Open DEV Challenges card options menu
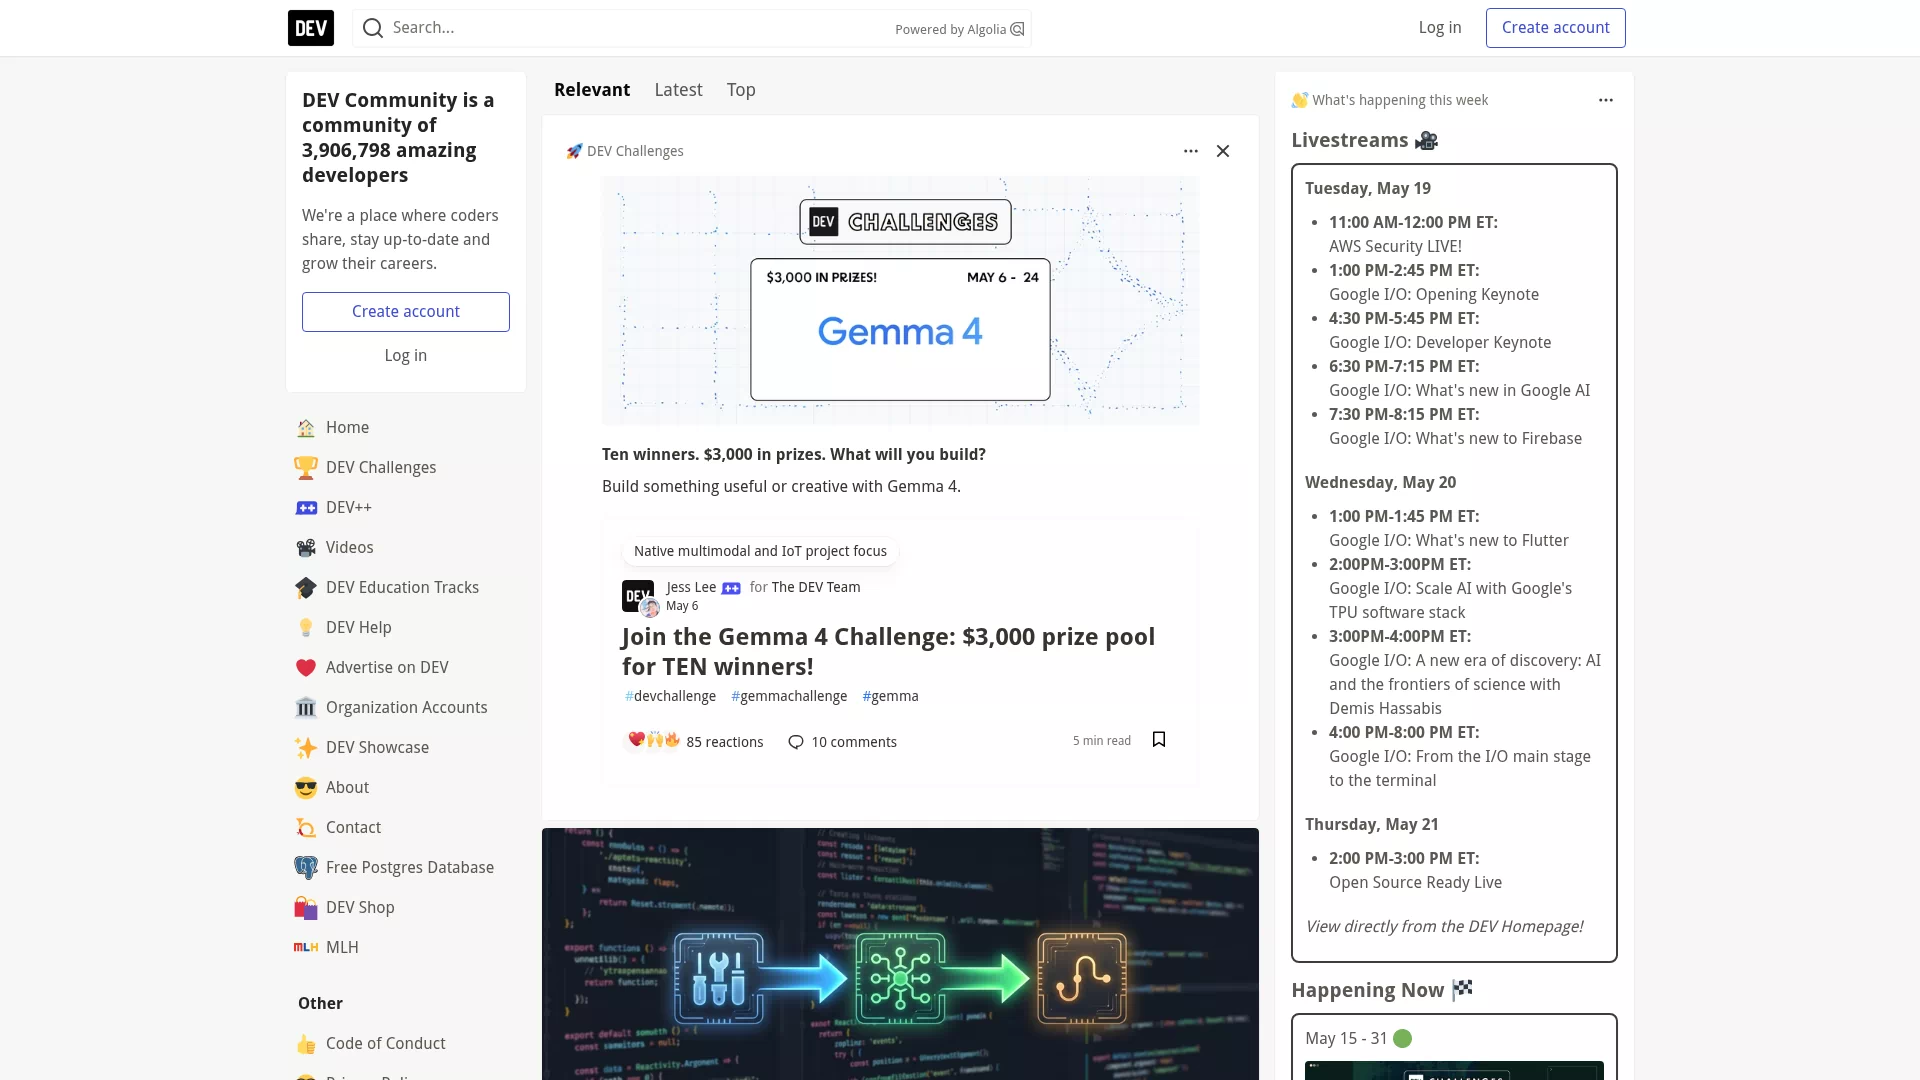 (x=1191, y=151)
